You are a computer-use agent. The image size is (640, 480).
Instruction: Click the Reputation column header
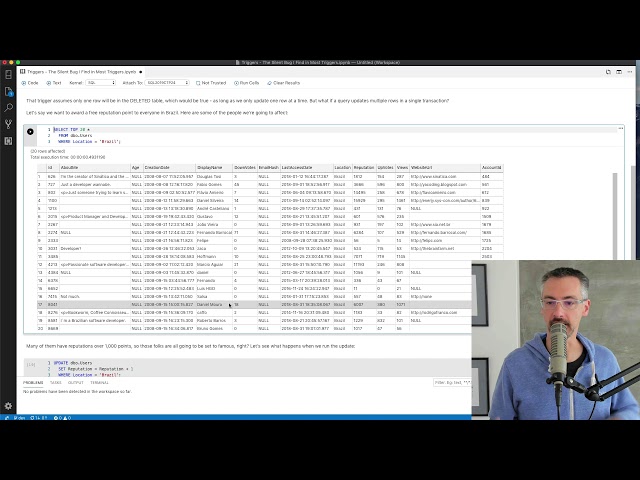tap(364, 168)
